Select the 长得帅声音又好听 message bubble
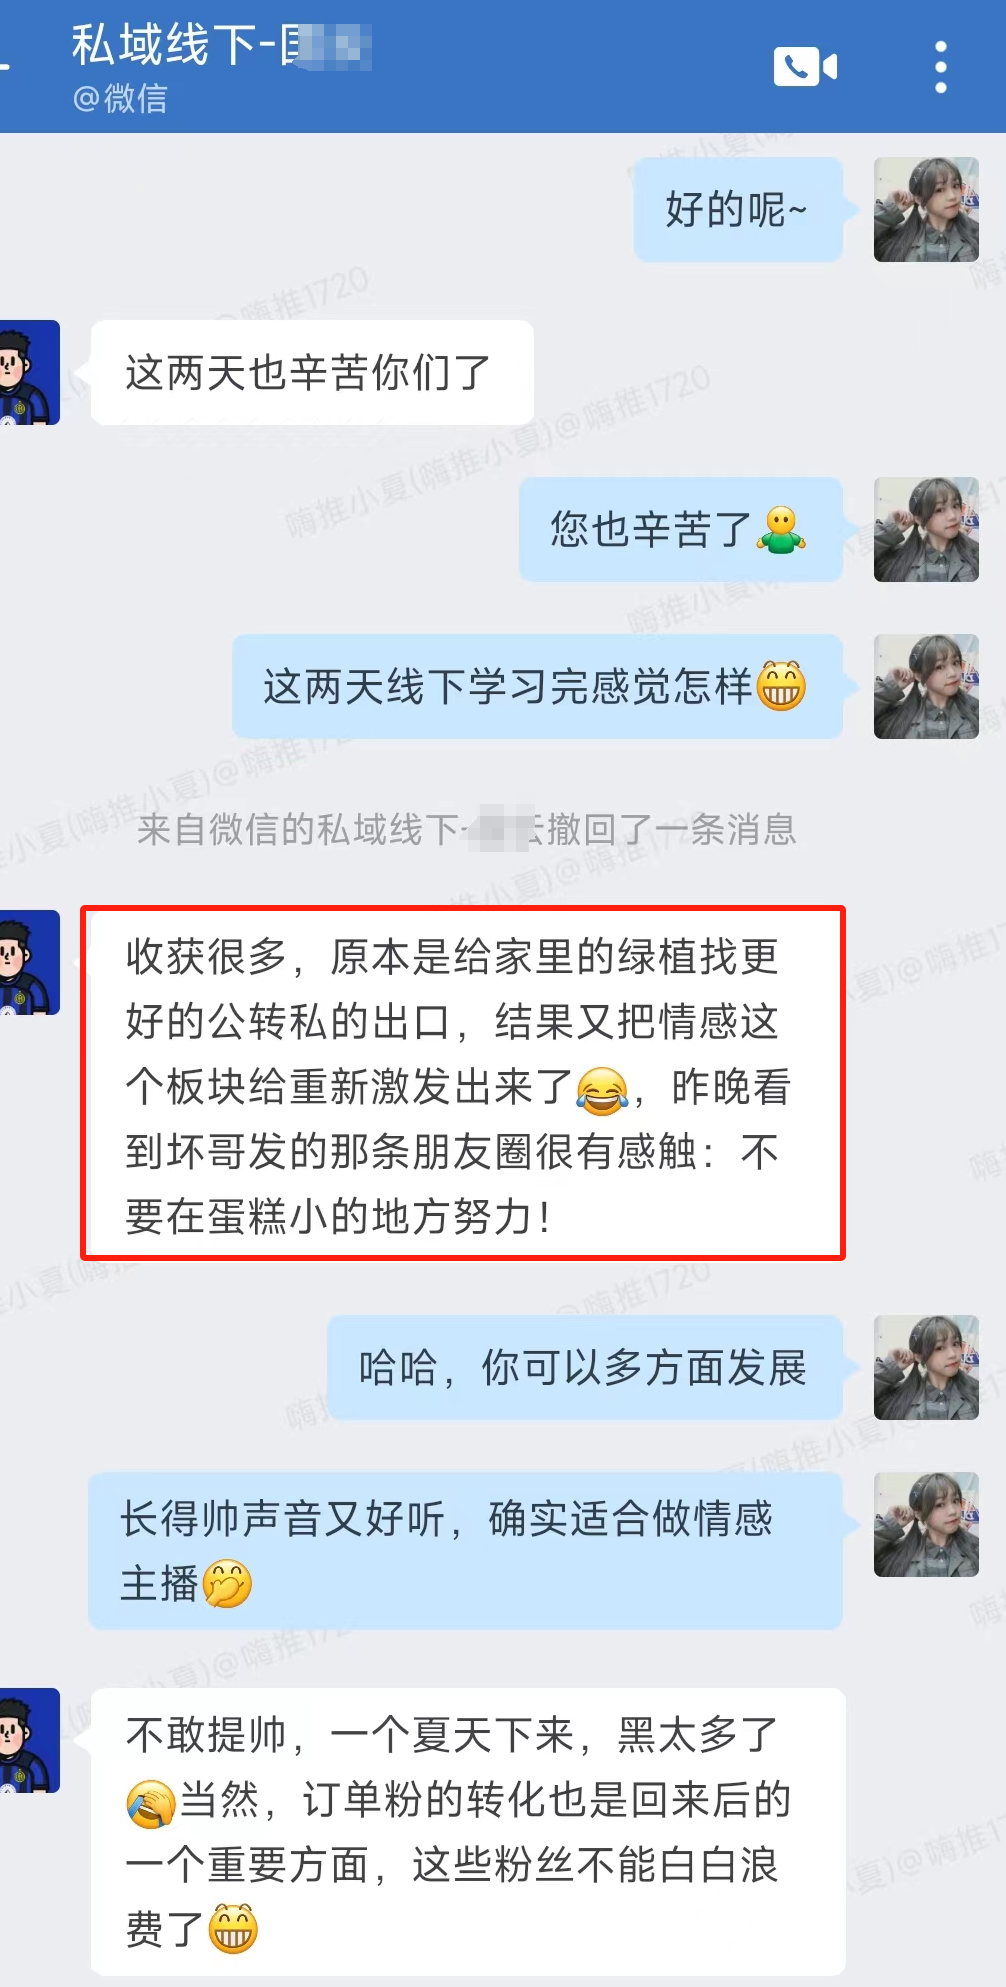Image resolution: width=1006 pixels, height=1987 pixels. click(x=466, y=1550)
